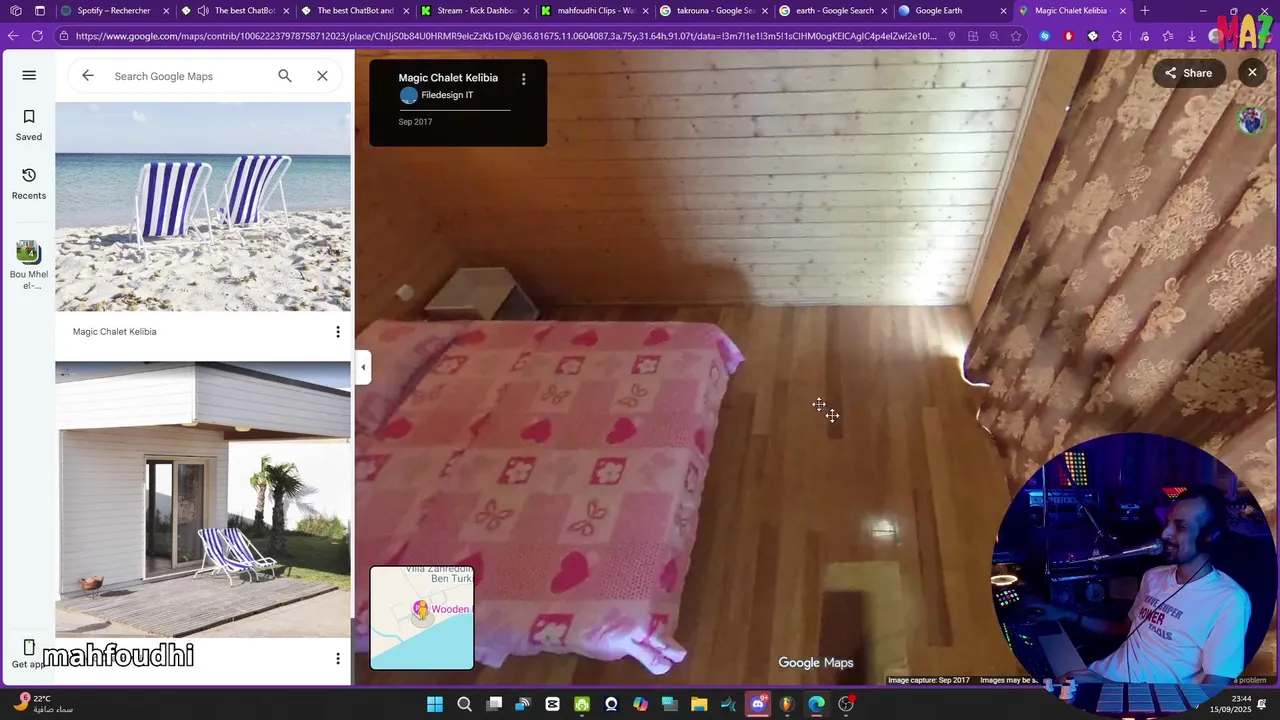Open File Explorer from the taskbar

coord(699,704)
